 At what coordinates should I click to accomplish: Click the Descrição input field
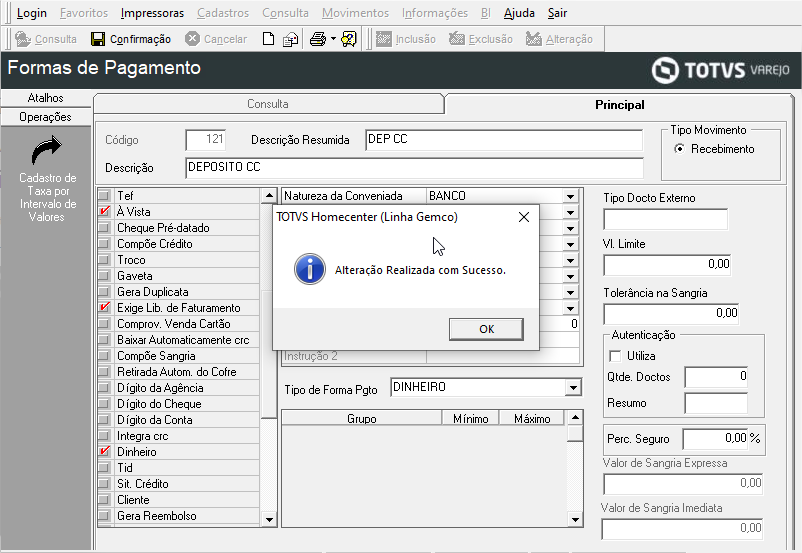[x=414, y=168]
